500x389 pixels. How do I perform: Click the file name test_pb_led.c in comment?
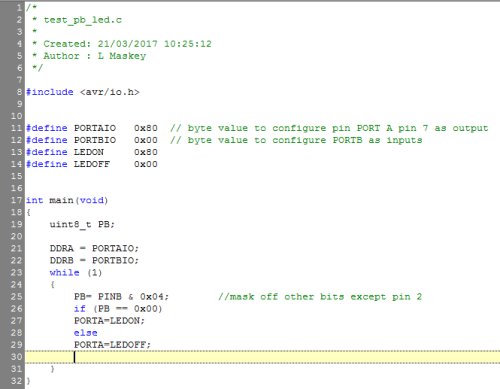[x=83, y=20]
